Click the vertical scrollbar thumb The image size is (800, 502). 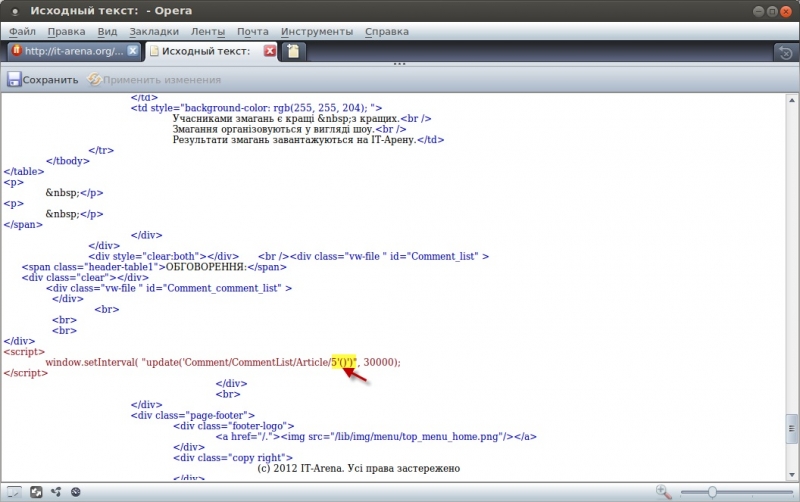[x=792, y=429]
